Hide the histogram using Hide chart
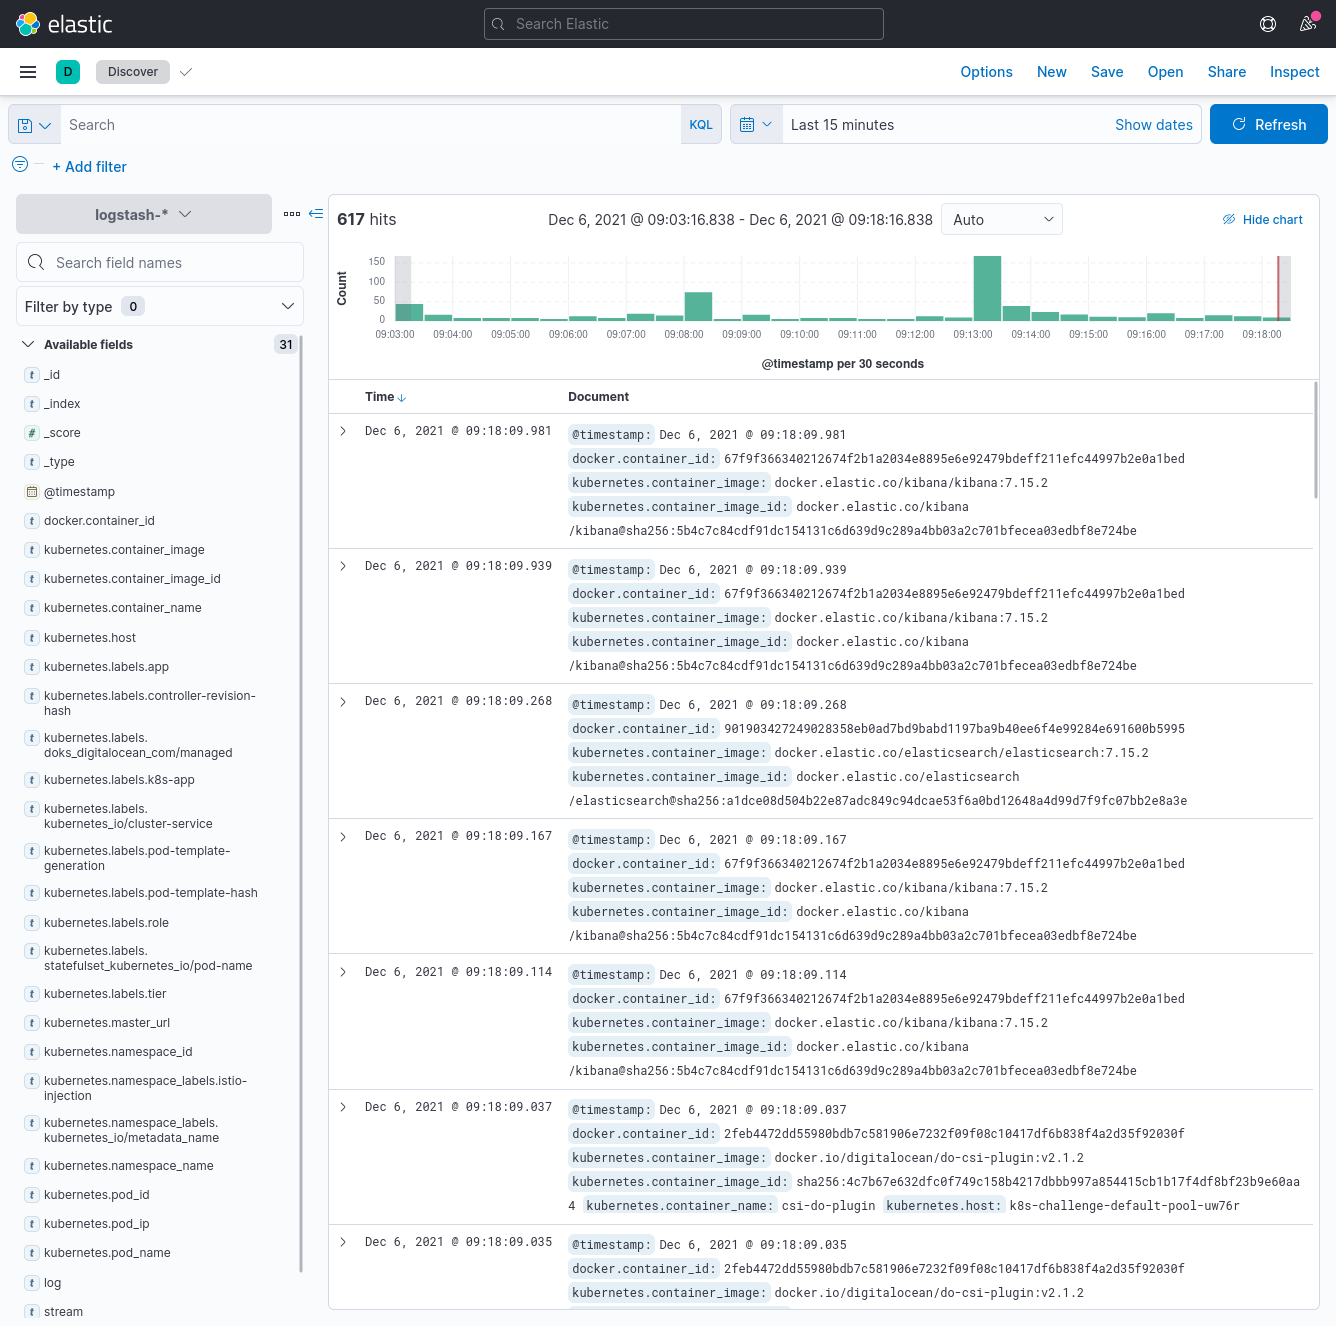1336x1326 pixels. pyautogui.click(x=1262, y=219)
